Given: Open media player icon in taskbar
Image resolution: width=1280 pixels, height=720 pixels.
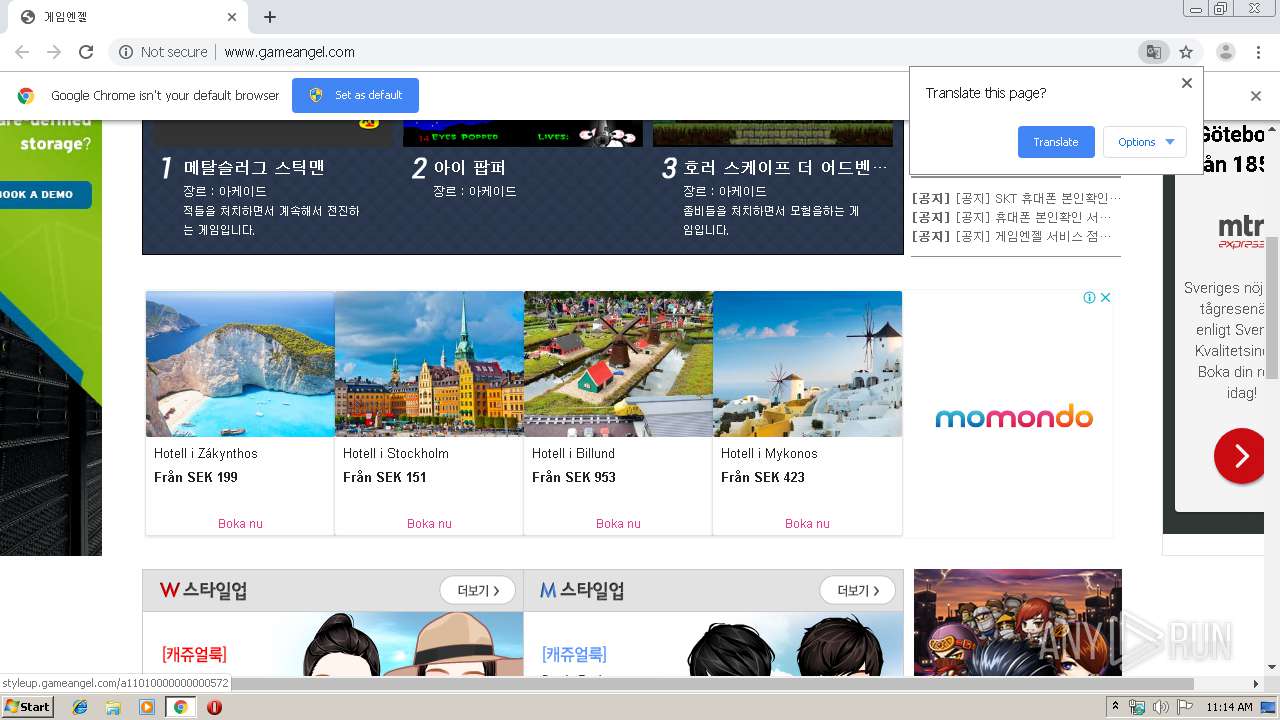Looking at the screenshot, I should pos(147,707).
